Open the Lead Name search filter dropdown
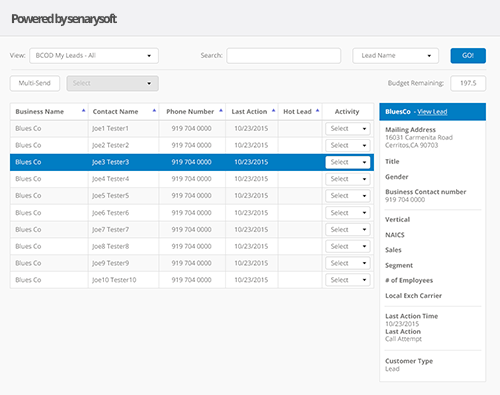500x395 pixels. 395,56
